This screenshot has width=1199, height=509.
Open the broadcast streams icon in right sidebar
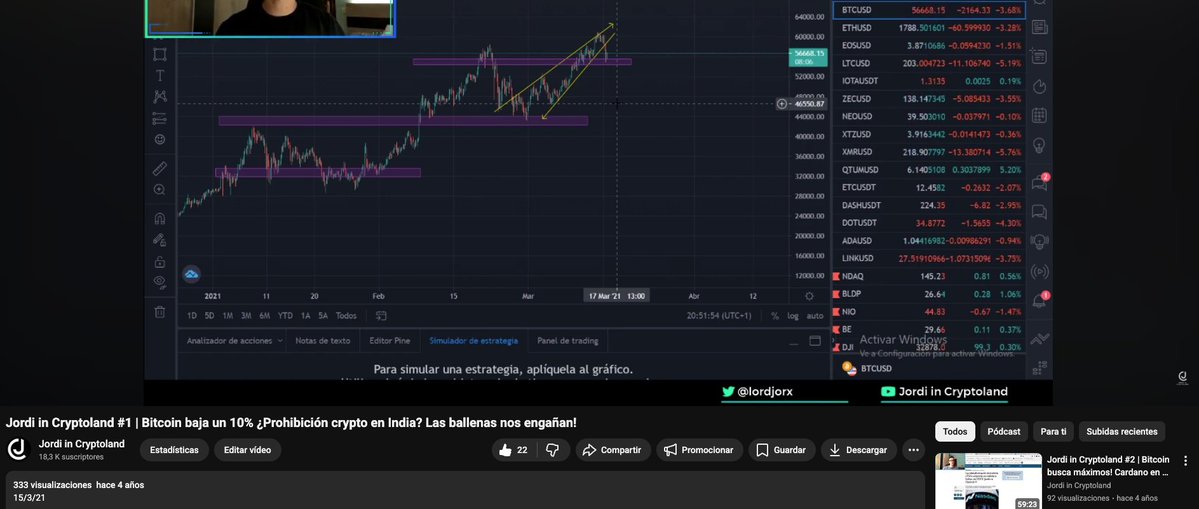tap(1039, 271)
